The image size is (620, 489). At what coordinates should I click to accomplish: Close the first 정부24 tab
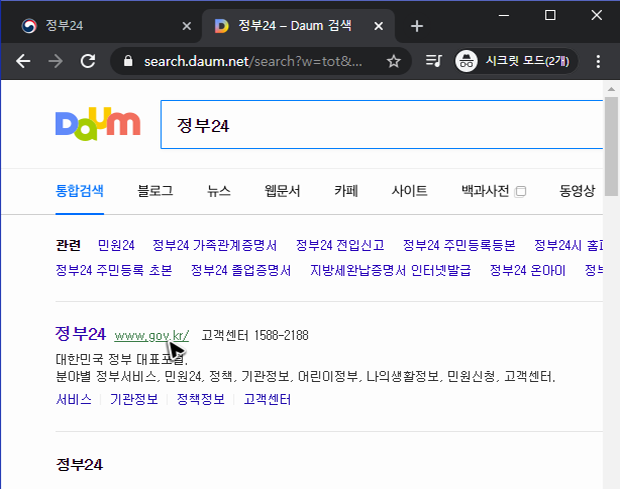click(x=187, y=26)
